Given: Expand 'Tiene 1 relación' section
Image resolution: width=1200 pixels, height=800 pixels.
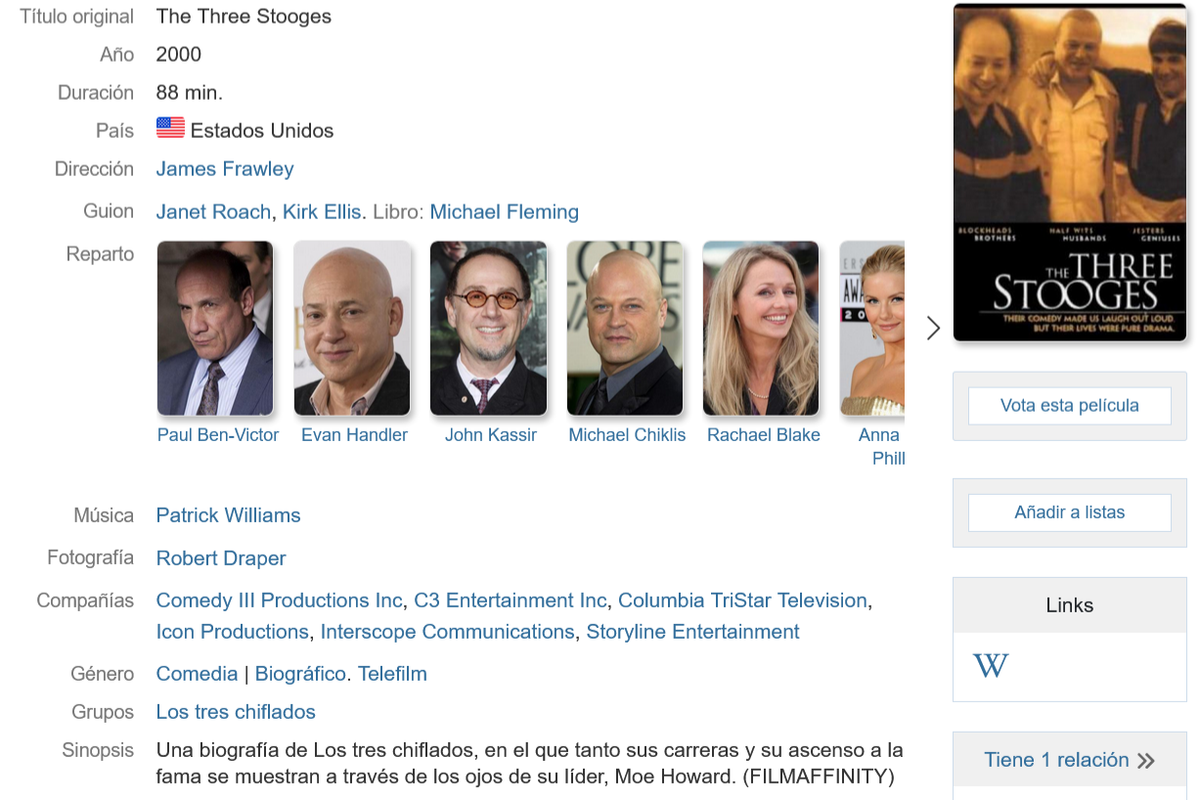Looking at the screenshot, I should pyautogui.click(x=1069, y=760).
